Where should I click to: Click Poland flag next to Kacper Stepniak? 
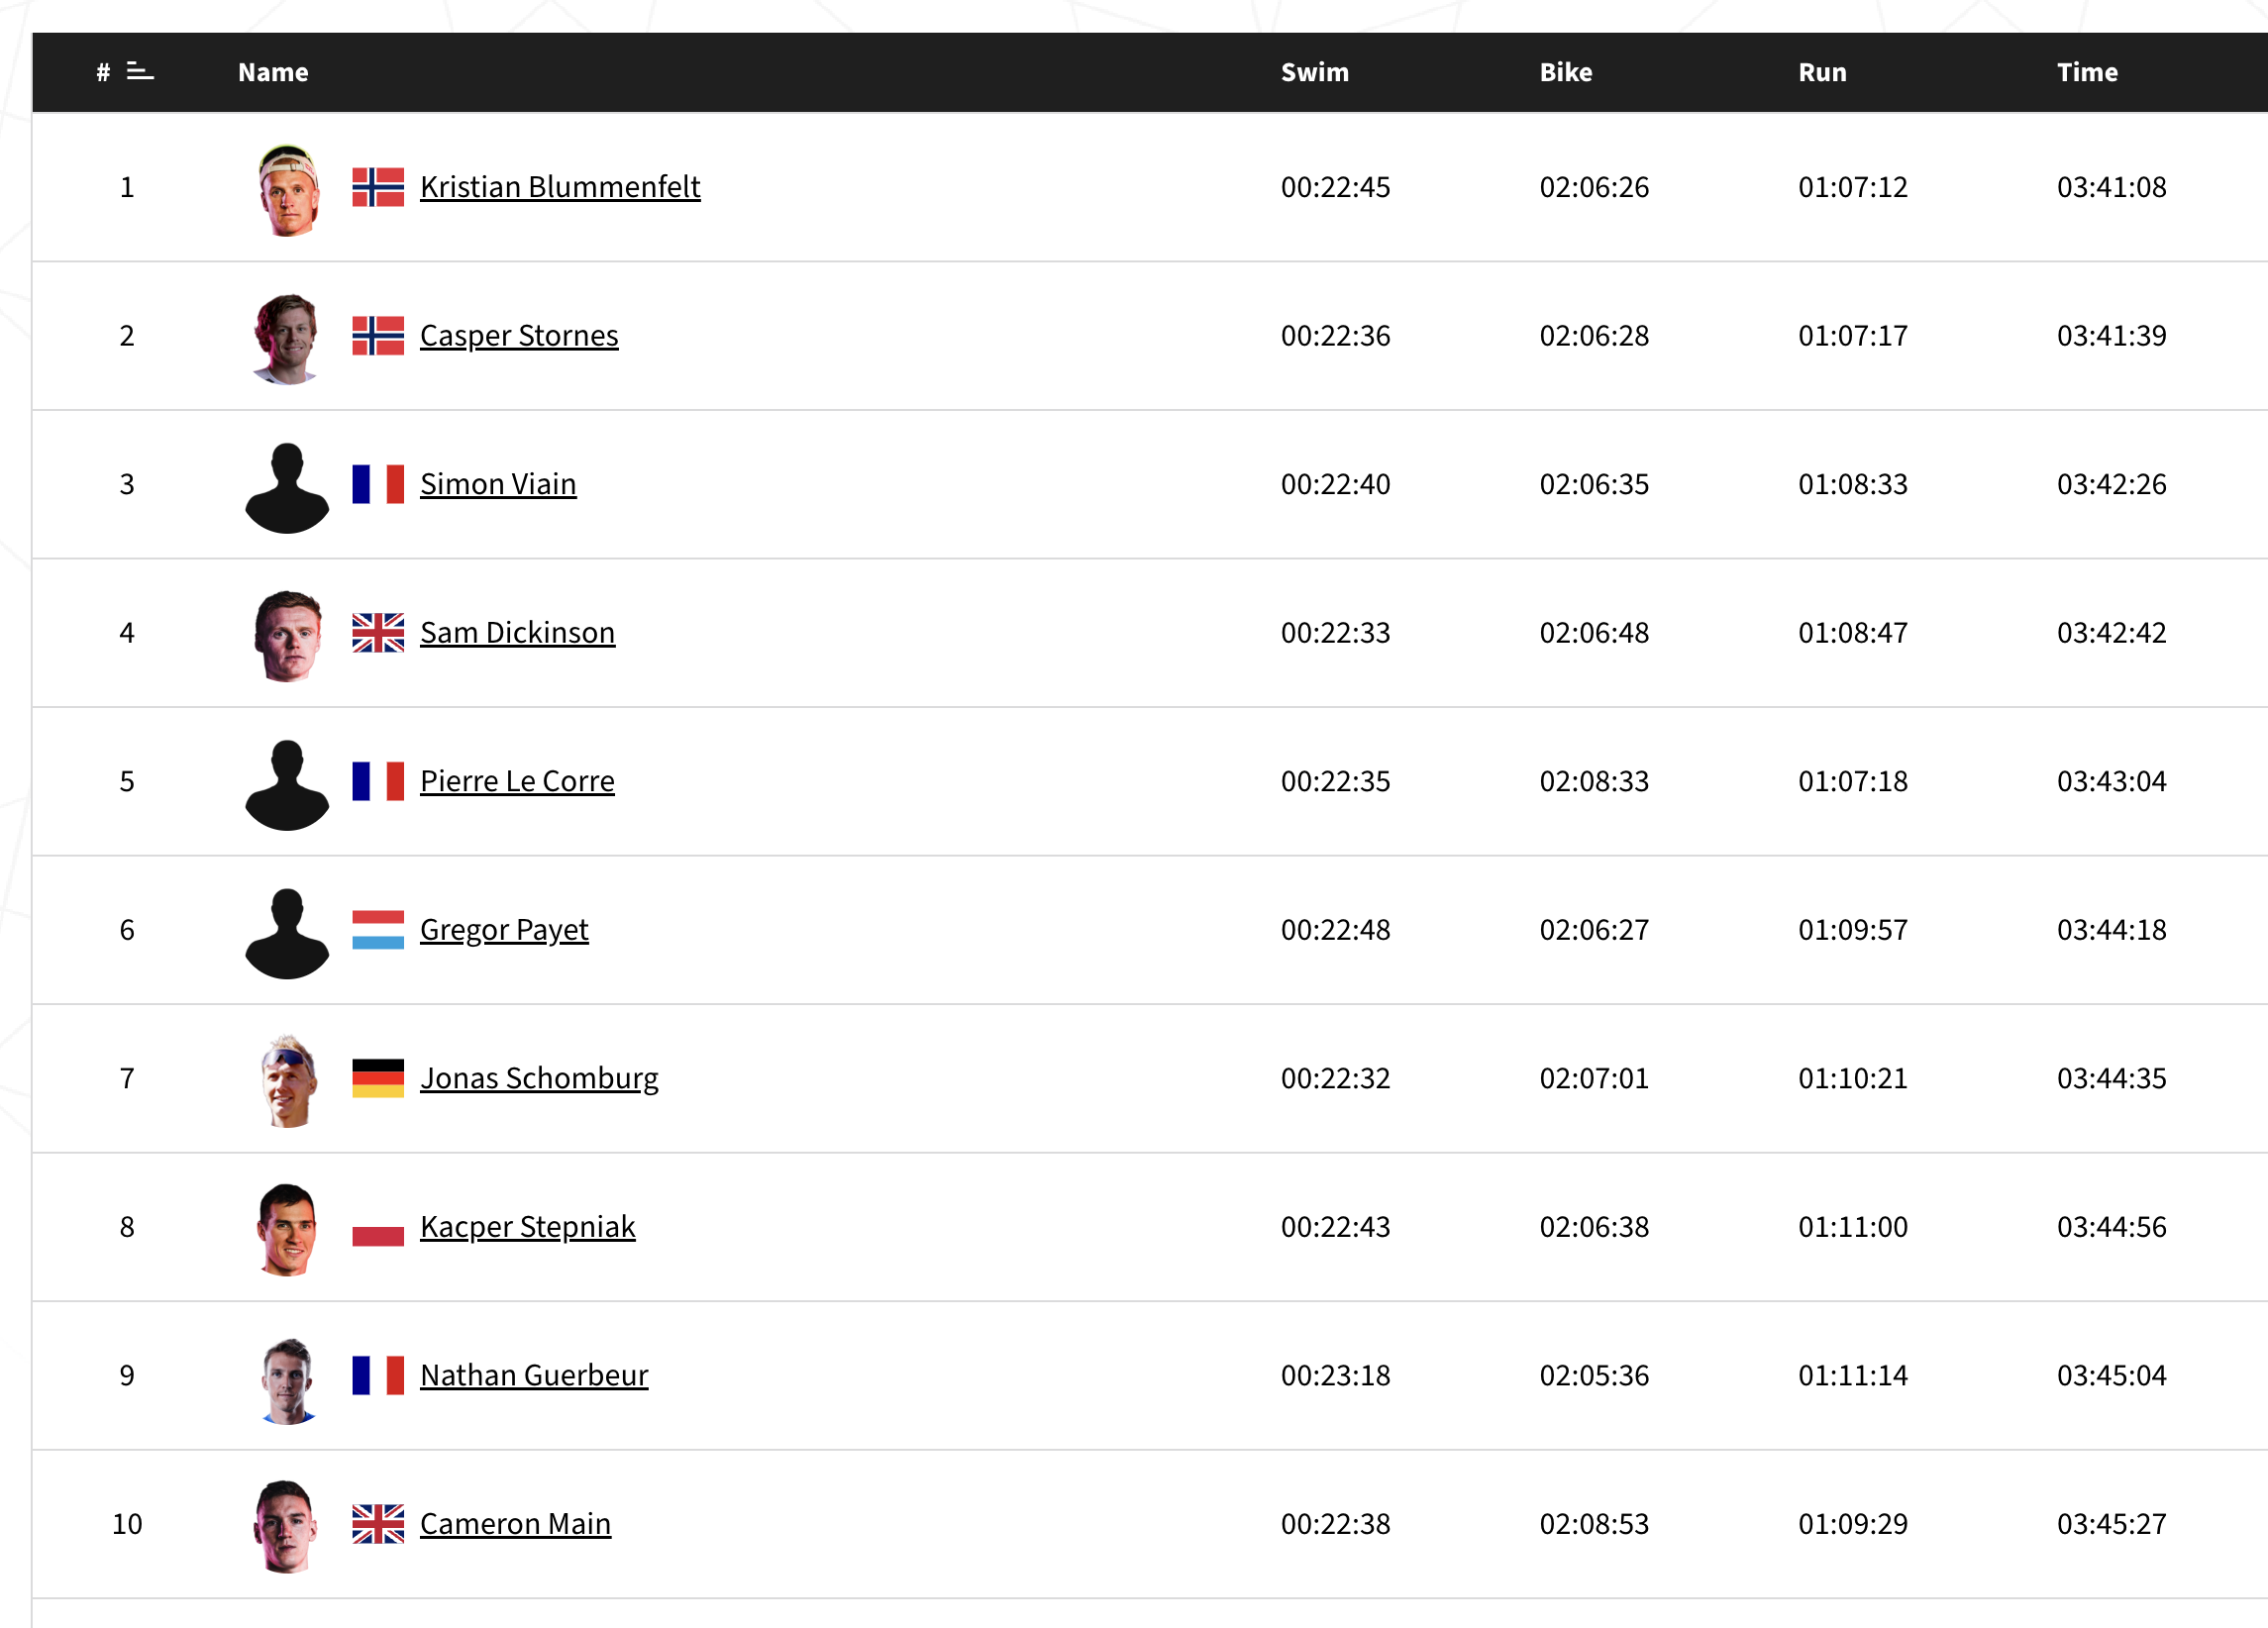[378, 1227]
